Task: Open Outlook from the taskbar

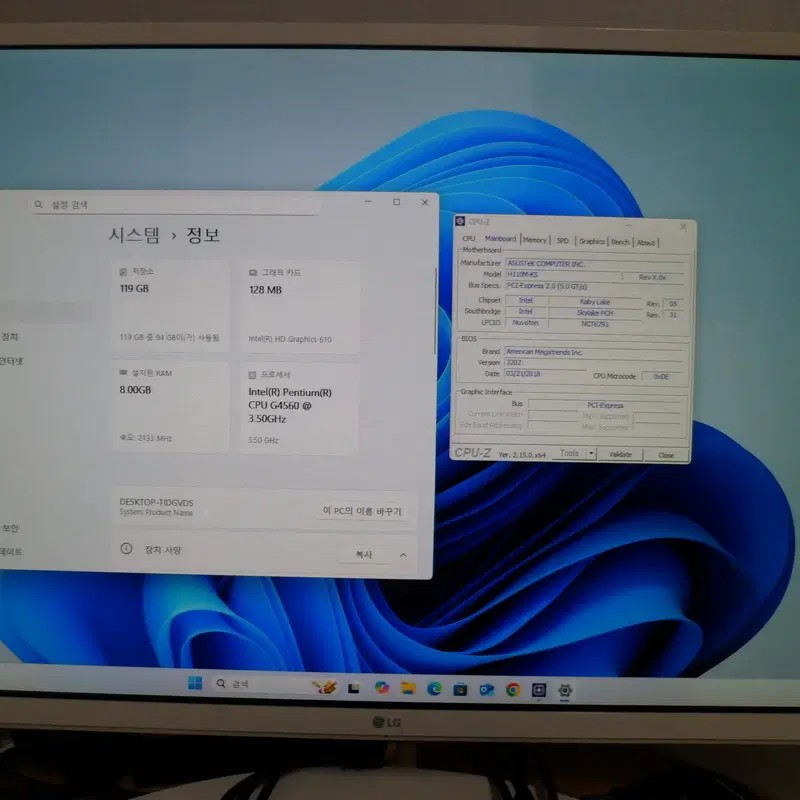Action: (486, 690)
